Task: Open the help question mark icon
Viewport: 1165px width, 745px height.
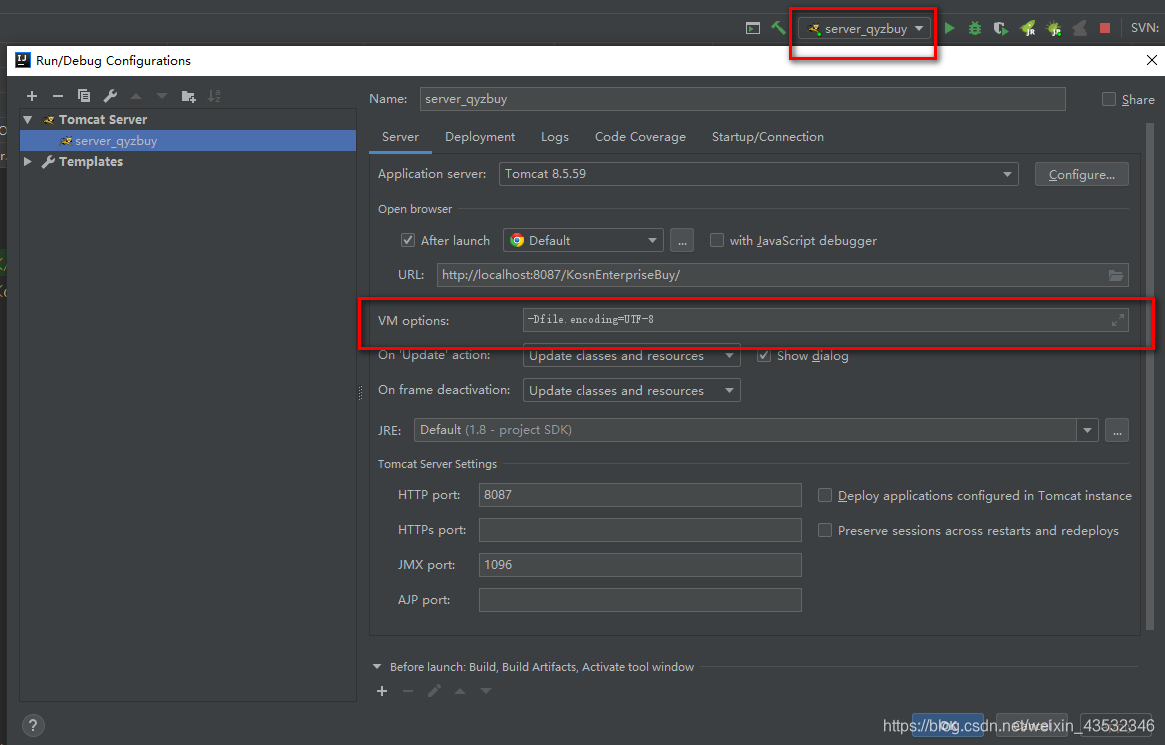Action: pyautogui.click(x=33, y=726)
